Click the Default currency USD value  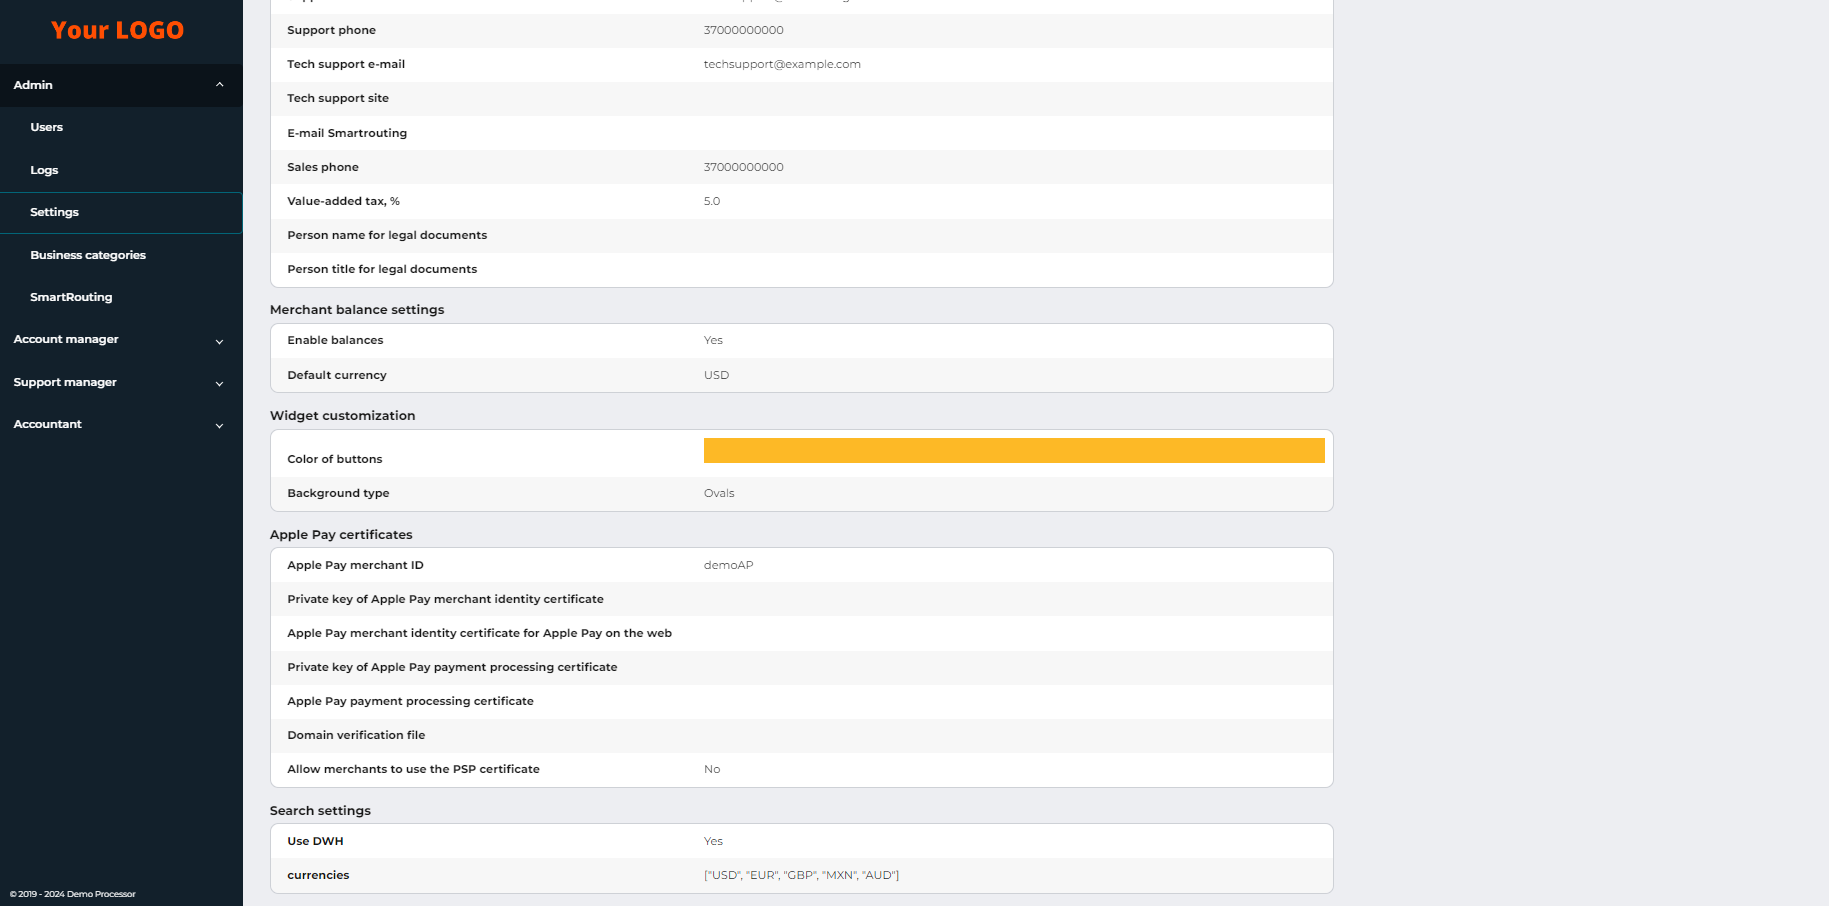pyautogui.click(x=716, y=375)
